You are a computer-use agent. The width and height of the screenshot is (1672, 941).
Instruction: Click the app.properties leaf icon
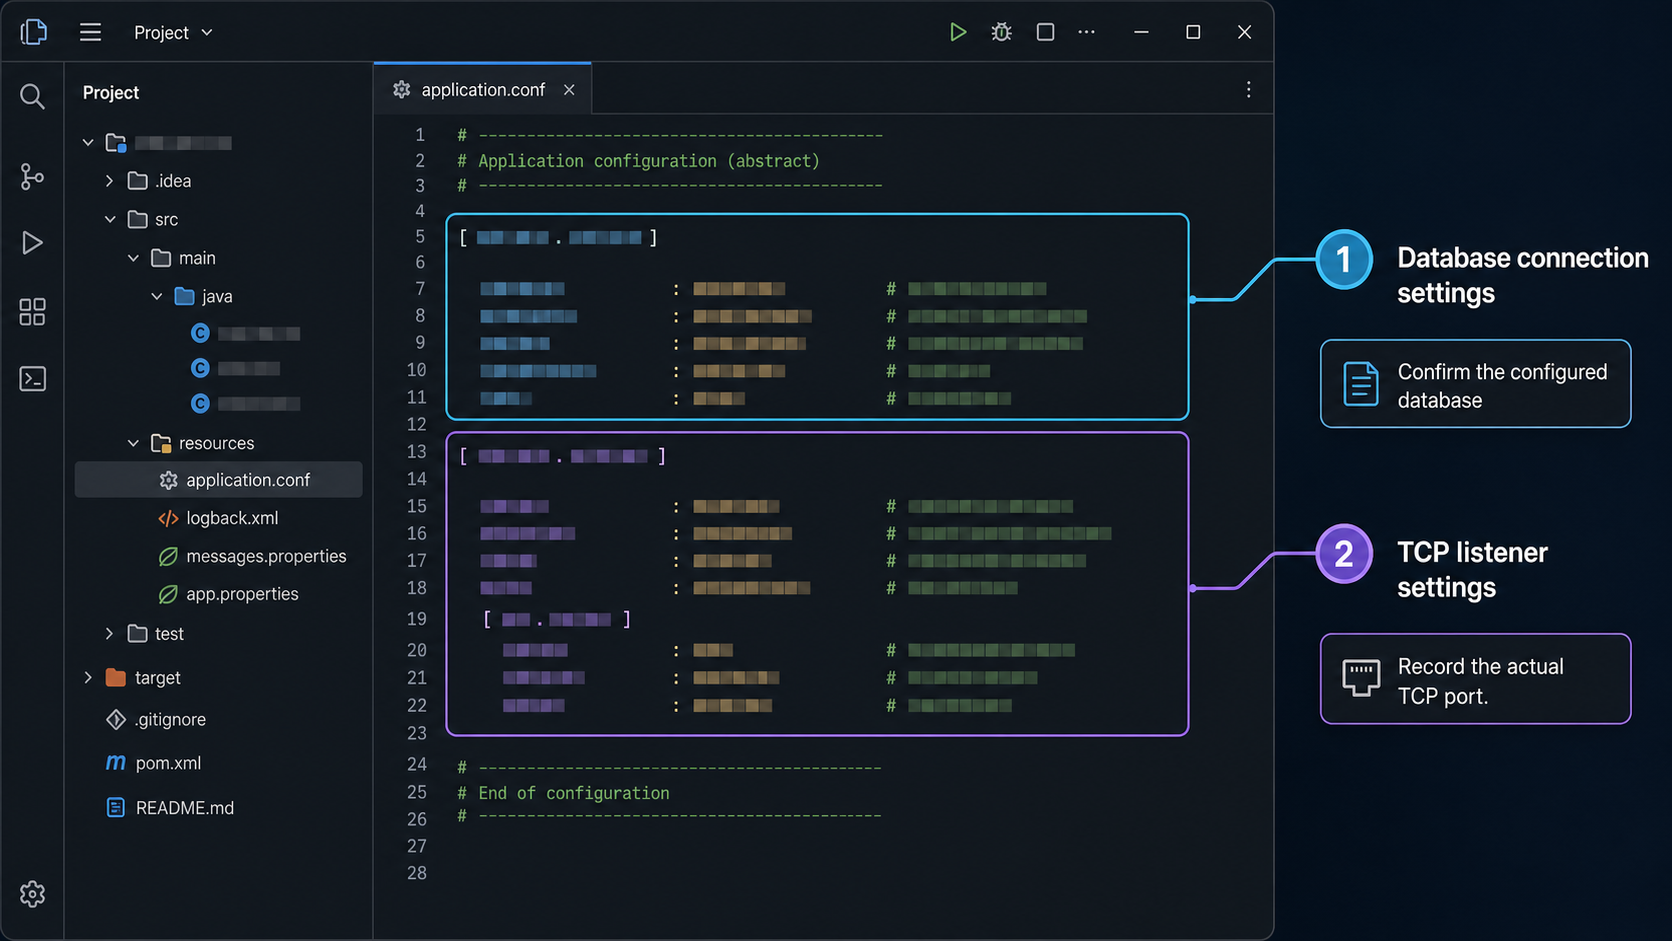point(168,594)
